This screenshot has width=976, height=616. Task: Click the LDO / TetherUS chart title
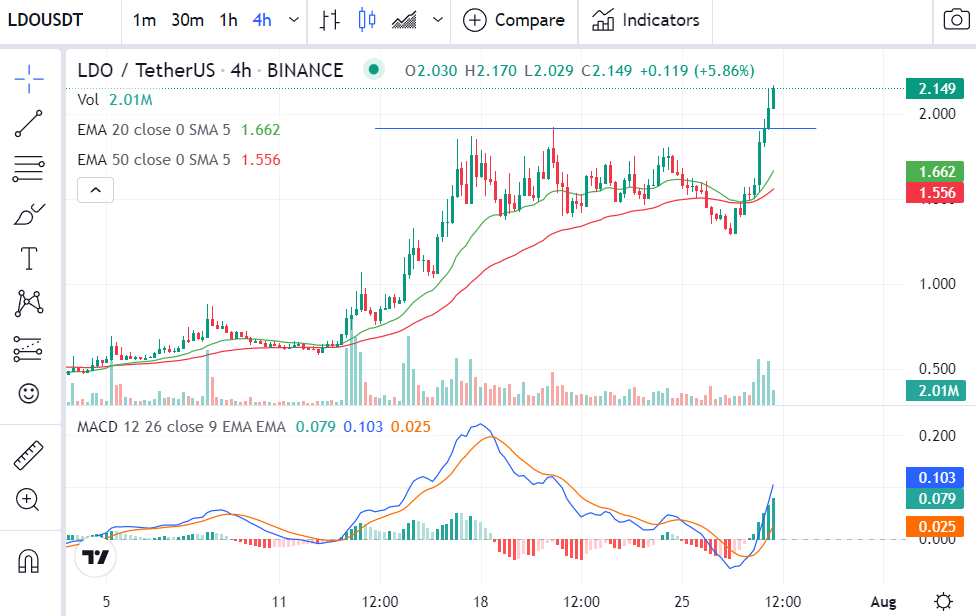[210, 70]
